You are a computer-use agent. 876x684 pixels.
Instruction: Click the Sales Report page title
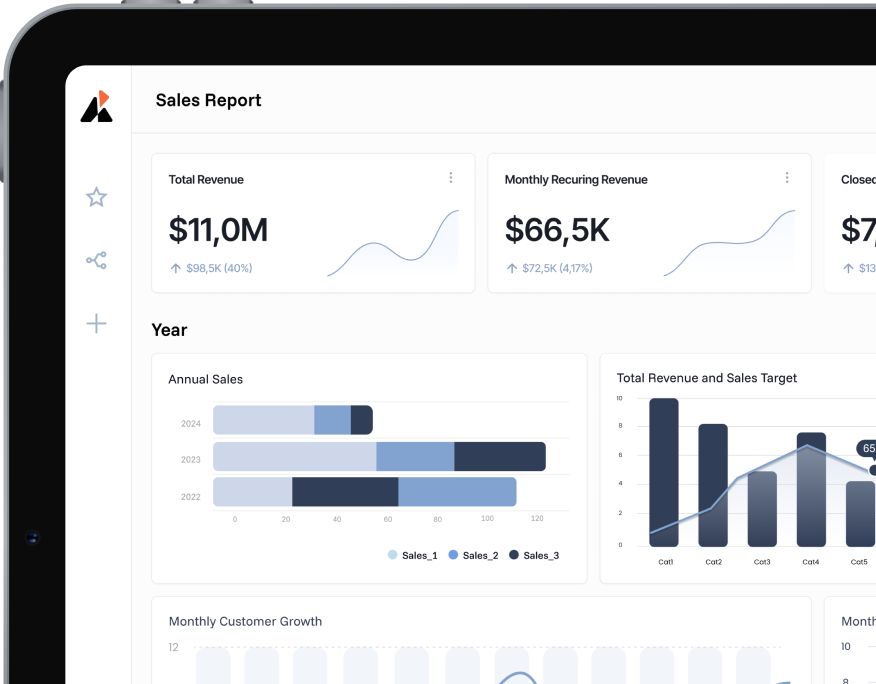pyautogui.click(x=208, y=101)
